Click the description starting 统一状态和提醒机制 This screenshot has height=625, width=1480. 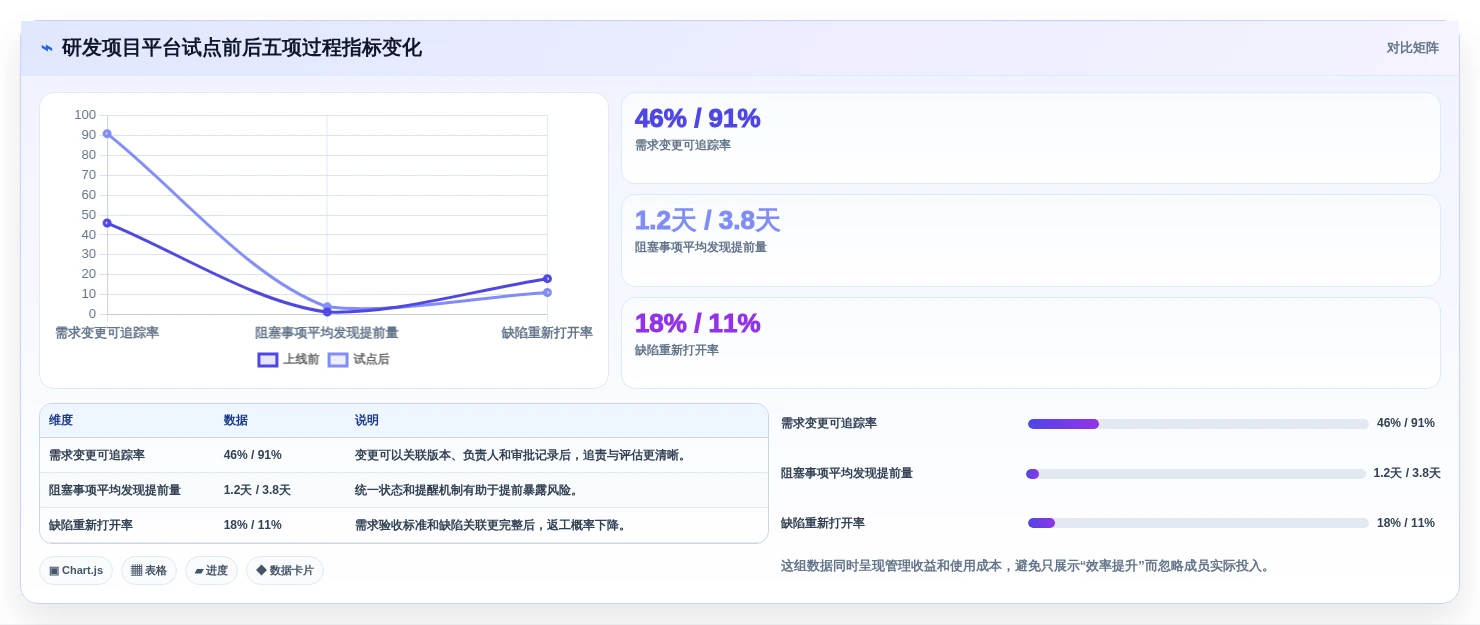click(467, 490)
